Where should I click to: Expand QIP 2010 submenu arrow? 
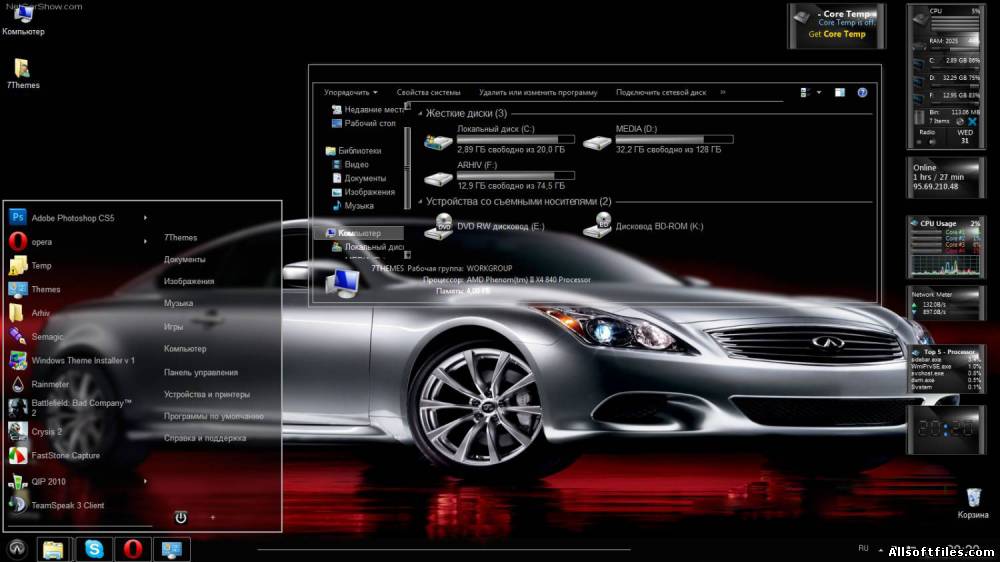tap(145, 482)
